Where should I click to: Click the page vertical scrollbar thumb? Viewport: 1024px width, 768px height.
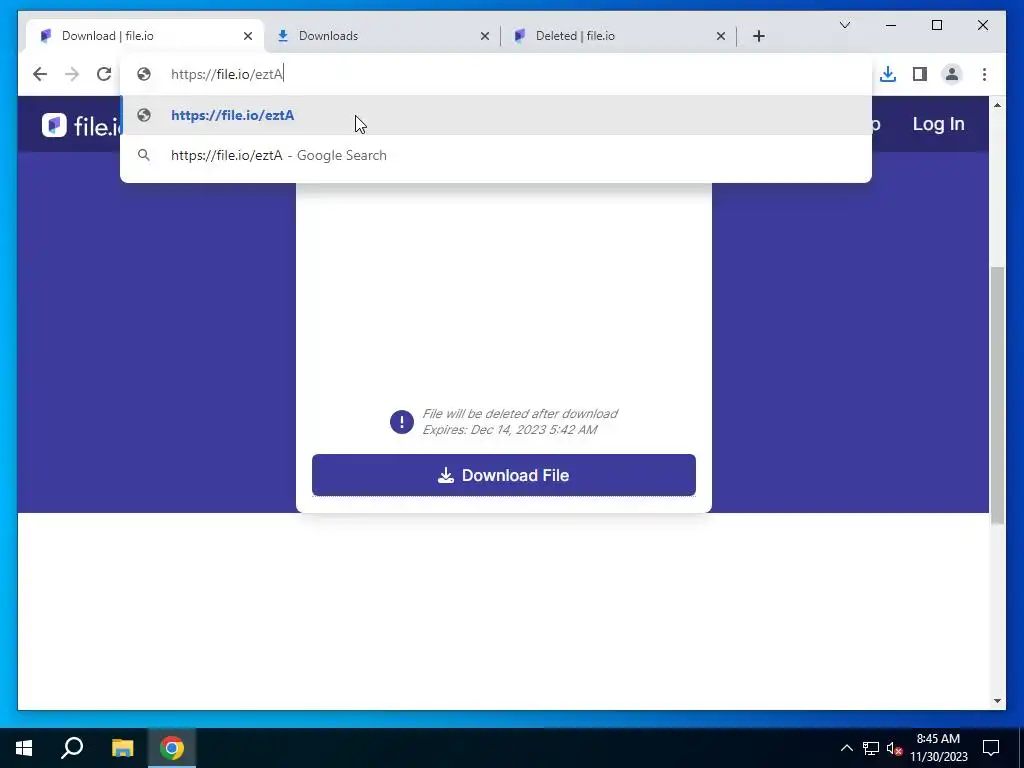[997, 394]
